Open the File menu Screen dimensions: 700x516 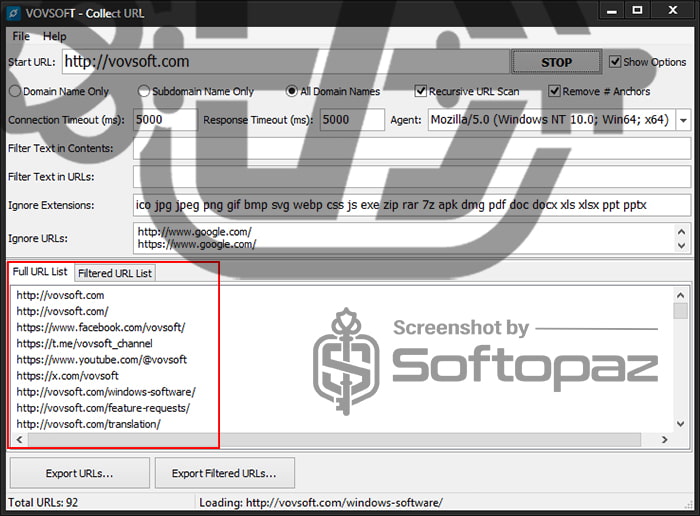tap(21, 36)
